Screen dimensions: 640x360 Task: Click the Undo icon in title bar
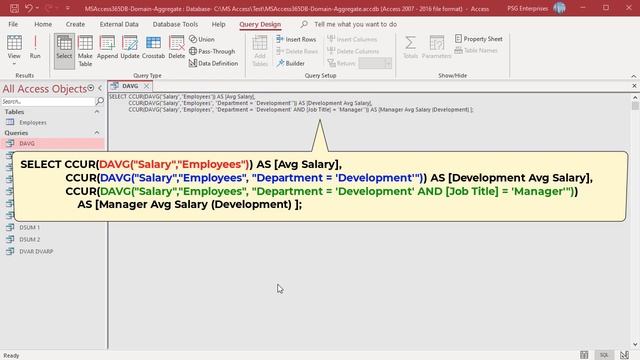point(29,8)
